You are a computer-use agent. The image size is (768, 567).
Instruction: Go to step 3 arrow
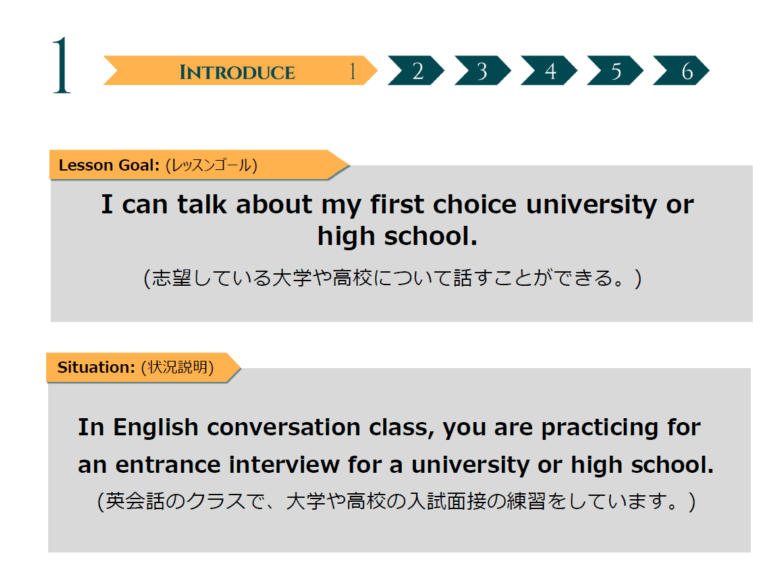482,71
